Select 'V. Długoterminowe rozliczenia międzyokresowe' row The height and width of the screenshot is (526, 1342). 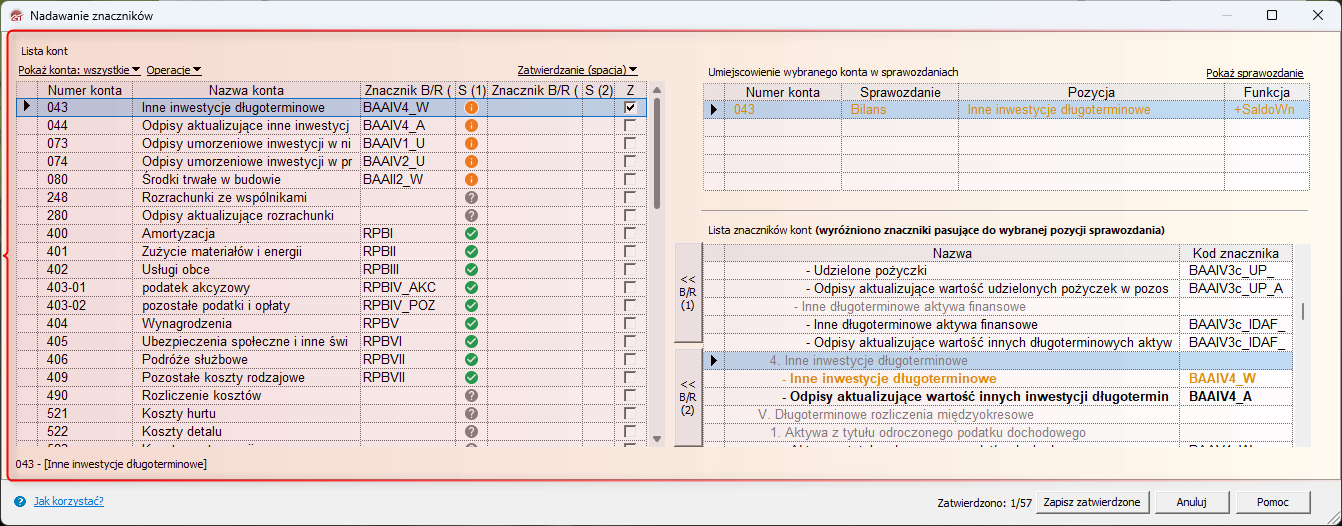pyautogui.click(x=1000, y=415)
